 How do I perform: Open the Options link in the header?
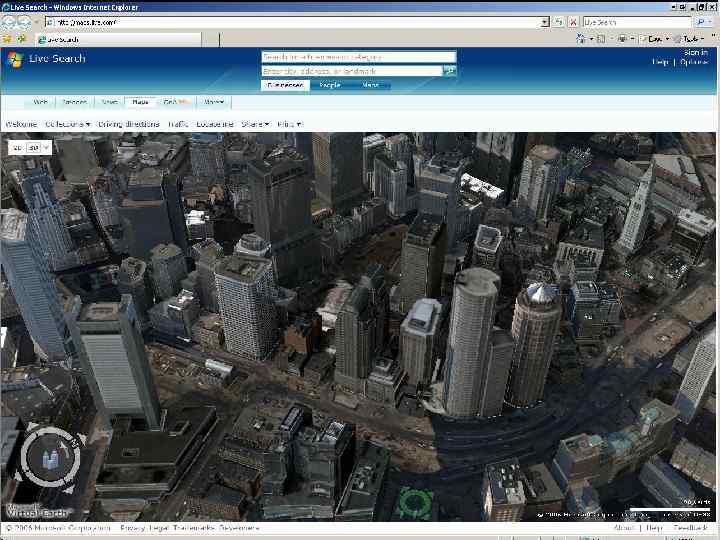694,62
